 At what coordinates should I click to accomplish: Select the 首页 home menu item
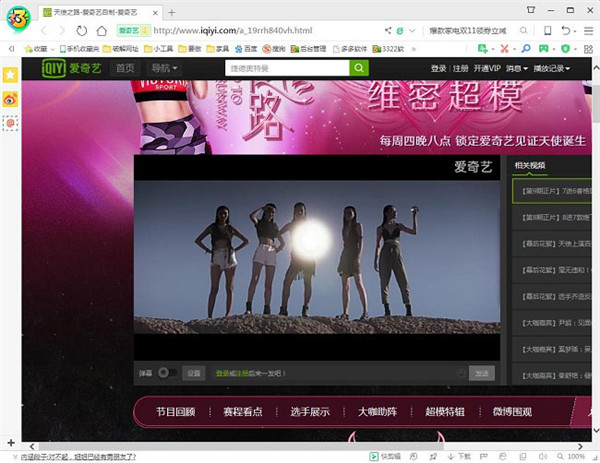[x=125, y=68]
